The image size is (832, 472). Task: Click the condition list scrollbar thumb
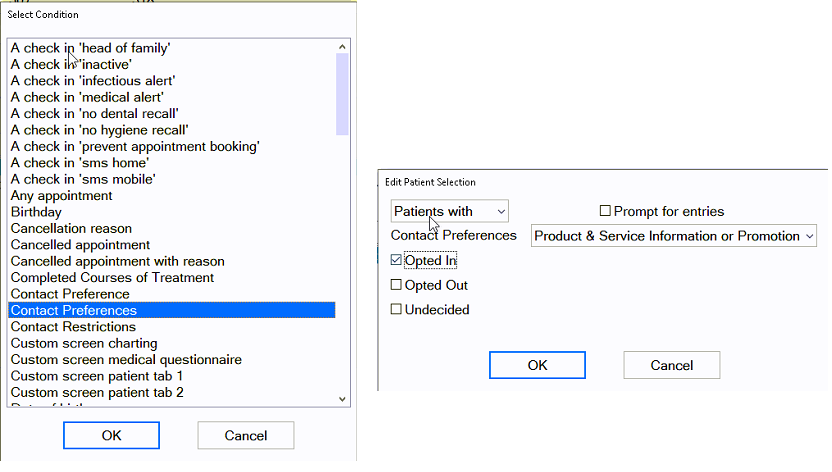pos(342,94)
